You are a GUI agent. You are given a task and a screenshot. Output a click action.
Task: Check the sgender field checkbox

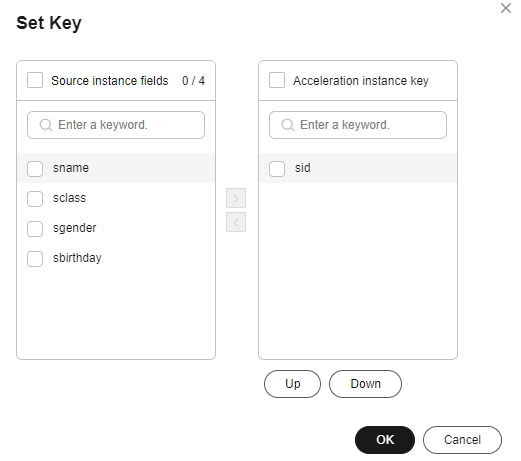[x=35, y=229]
